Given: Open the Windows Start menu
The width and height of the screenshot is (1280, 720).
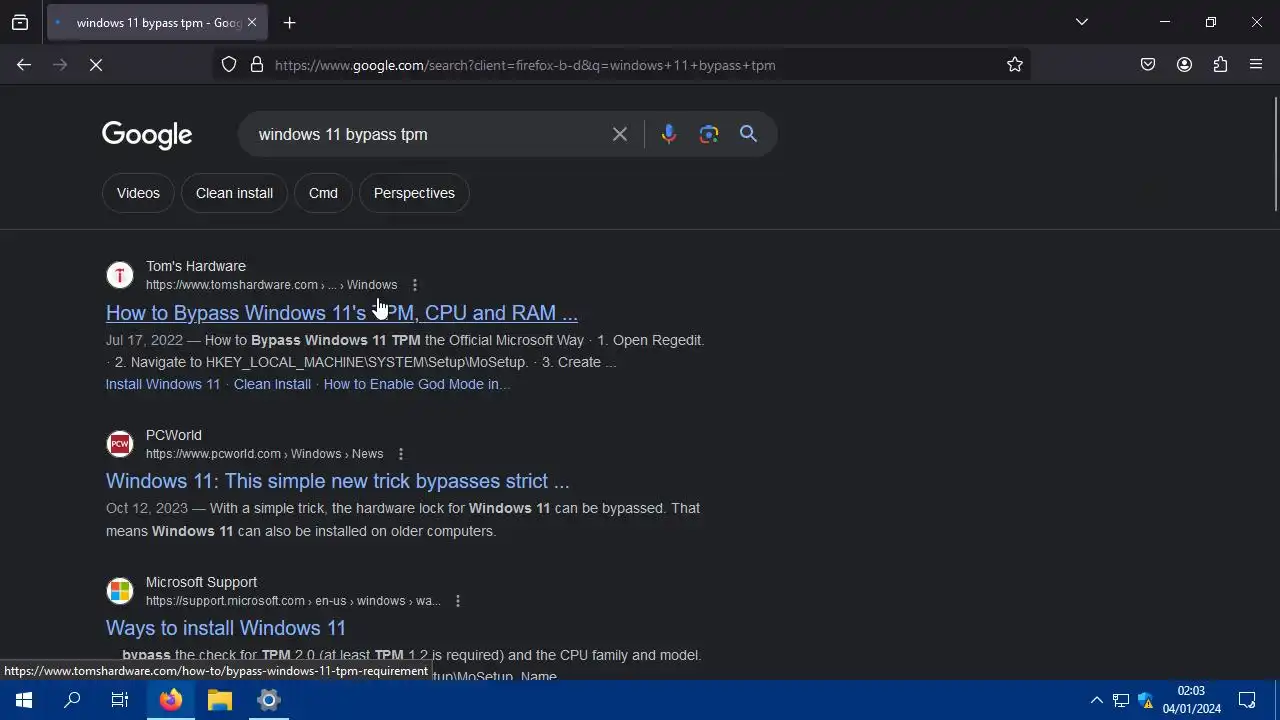Looking at the screenshot, I should (x=24, y=700).
